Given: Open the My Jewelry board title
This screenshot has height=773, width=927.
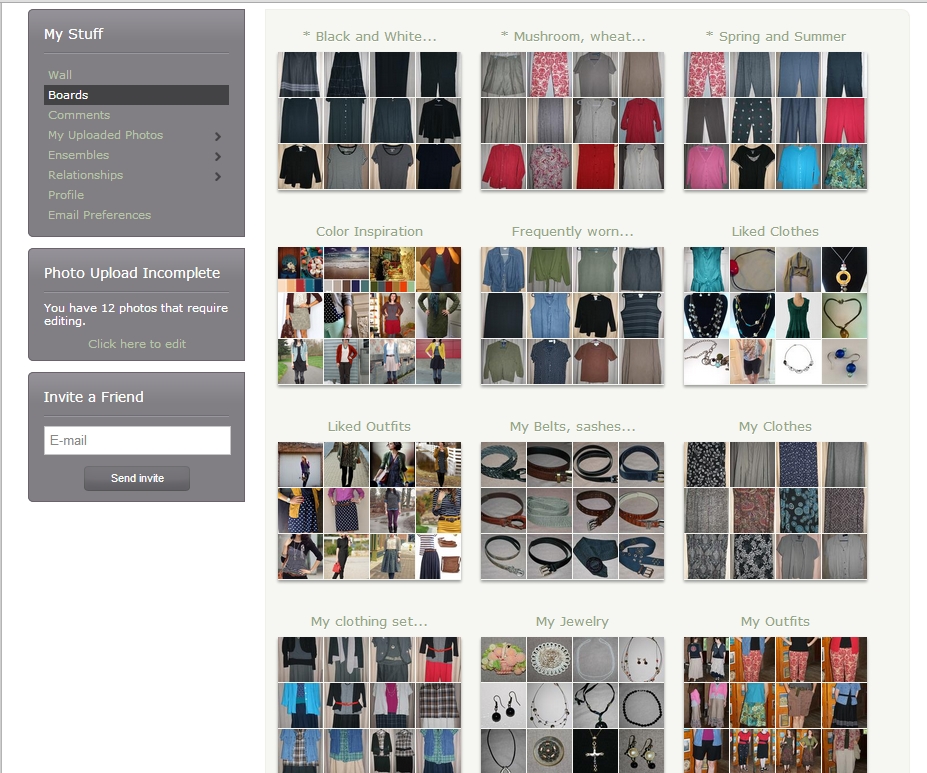Looking at the screenshot, I should (572, 622).
